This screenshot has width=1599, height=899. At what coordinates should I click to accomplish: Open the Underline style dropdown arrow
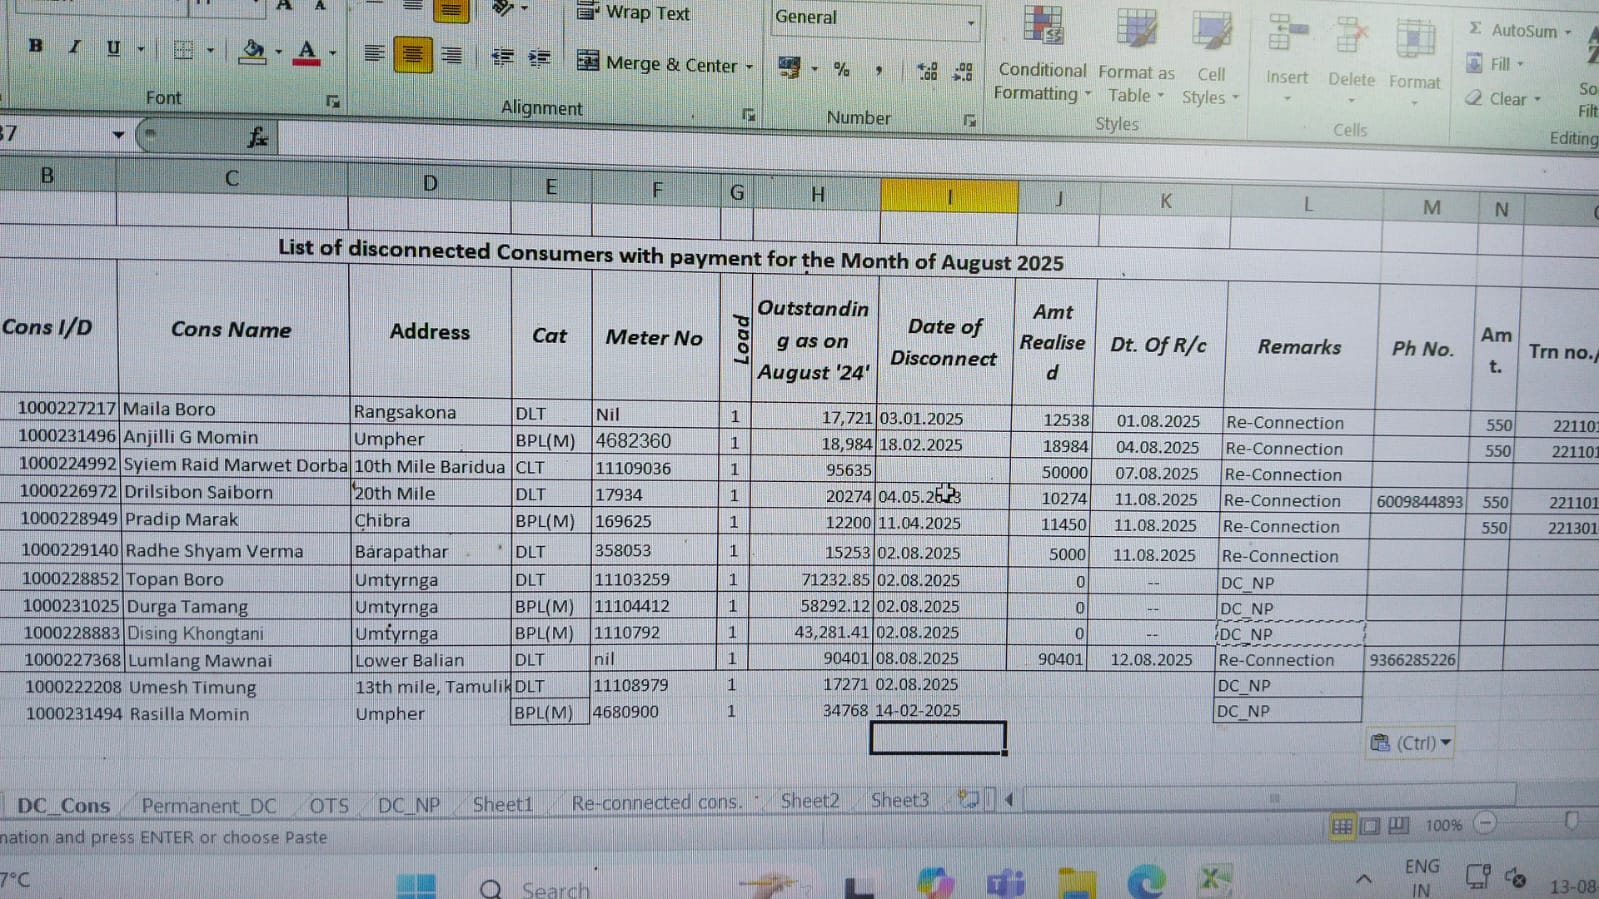pos(141,49)
